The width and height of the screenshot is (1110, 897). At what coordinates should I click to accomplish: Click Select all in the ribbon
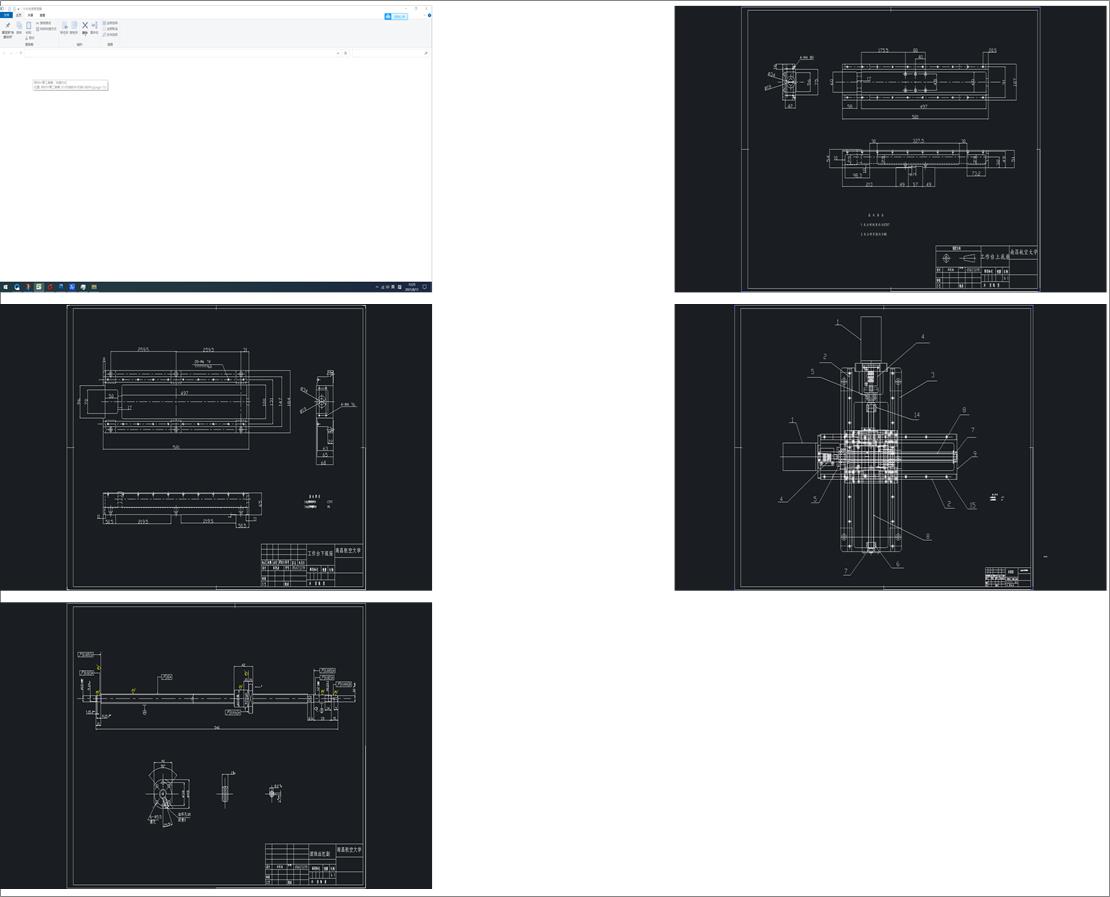110,23
